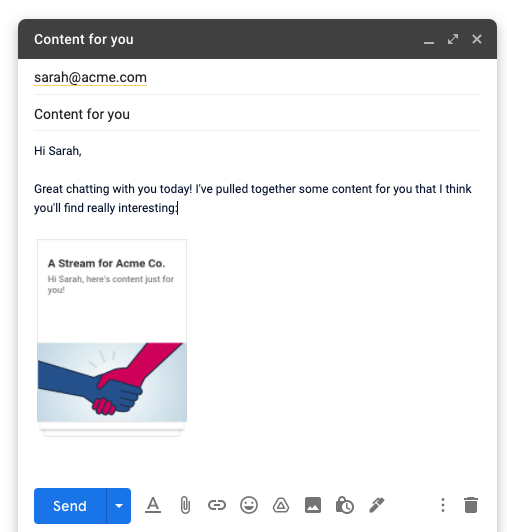Toggle confidential mode lock-clock icon
Screen dimensions: 507x532
point(345,505)
